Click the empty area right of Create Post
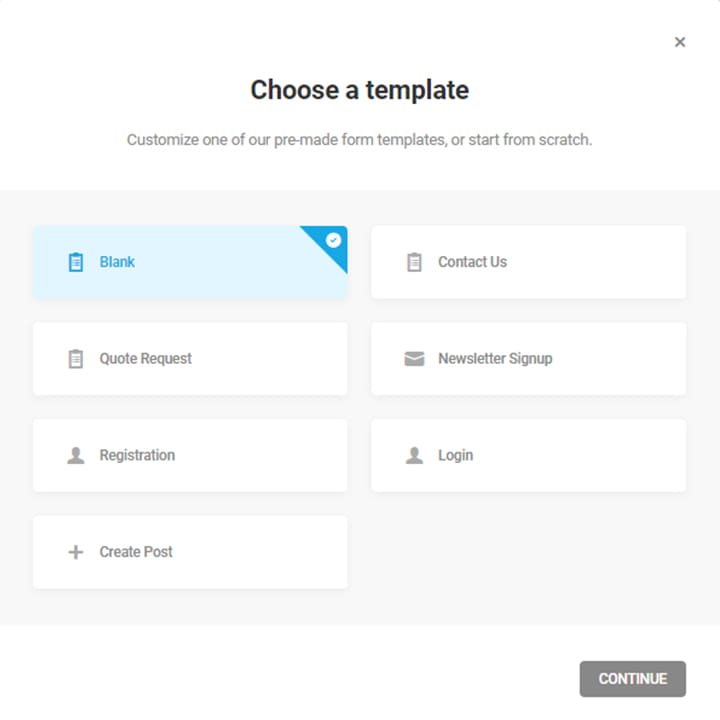 (528, 552)
